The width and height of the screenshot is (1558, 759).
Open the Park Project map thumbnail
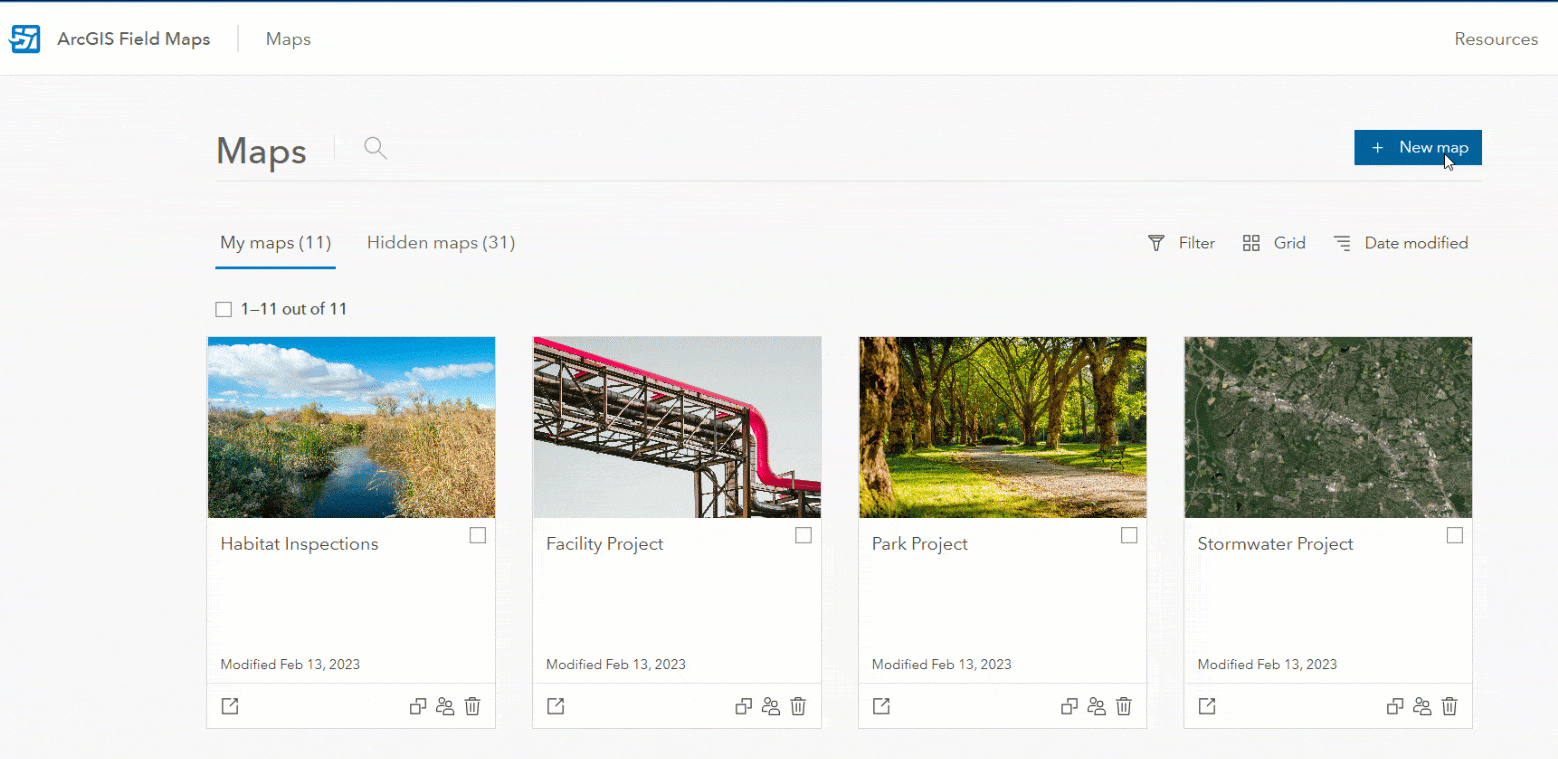(1001, 427)
